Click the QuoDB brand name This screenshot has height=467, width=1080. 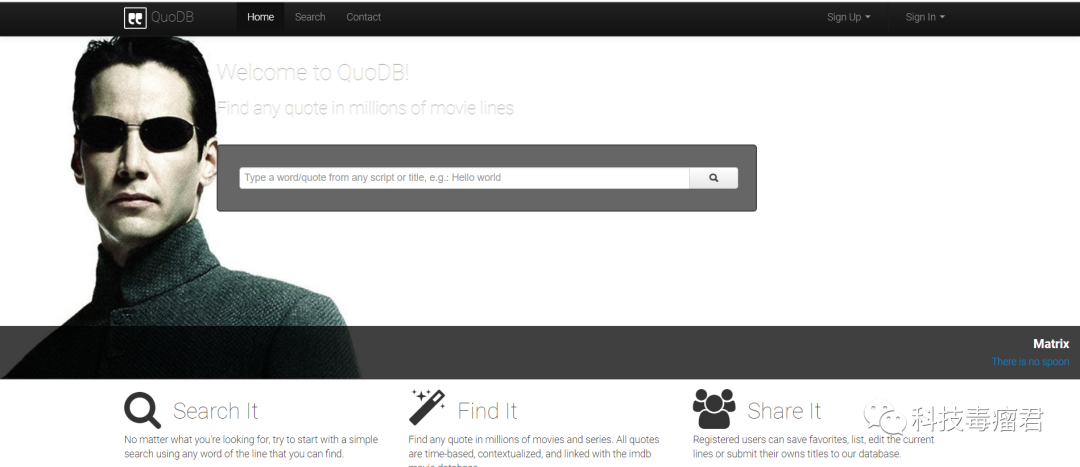[x=172, y=17]
